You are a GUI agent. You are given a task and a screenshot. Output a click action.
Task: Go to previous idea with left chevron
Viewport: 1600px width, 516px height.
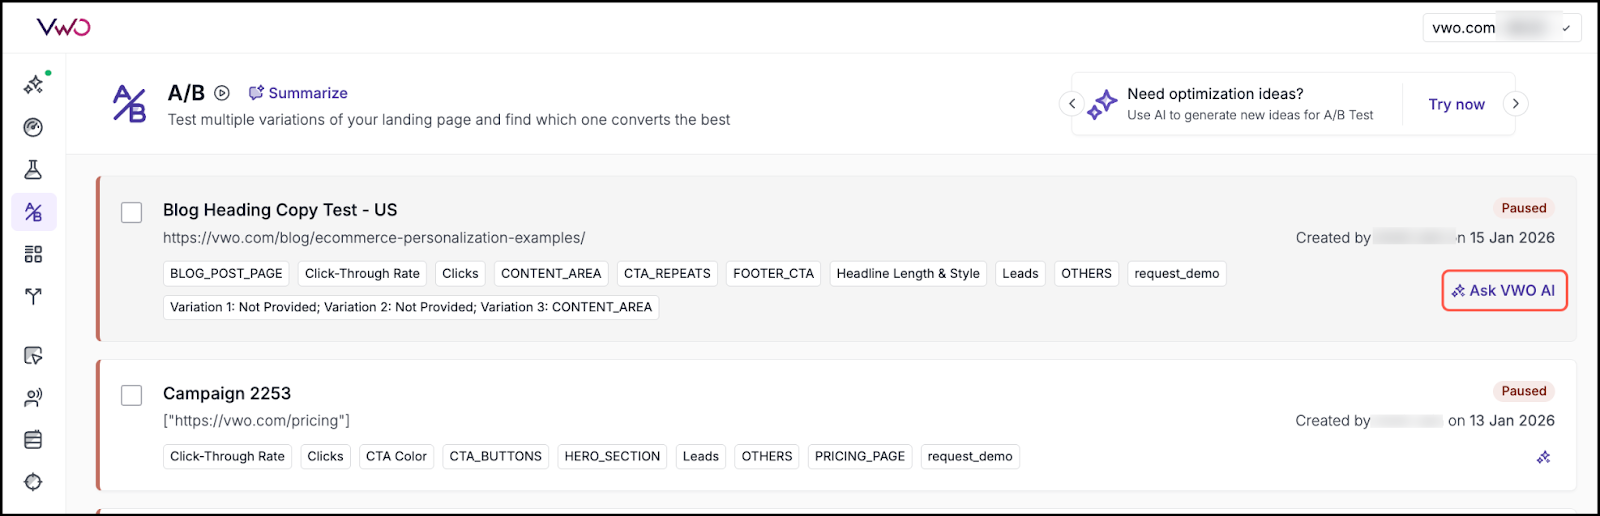click(1072, 103)
